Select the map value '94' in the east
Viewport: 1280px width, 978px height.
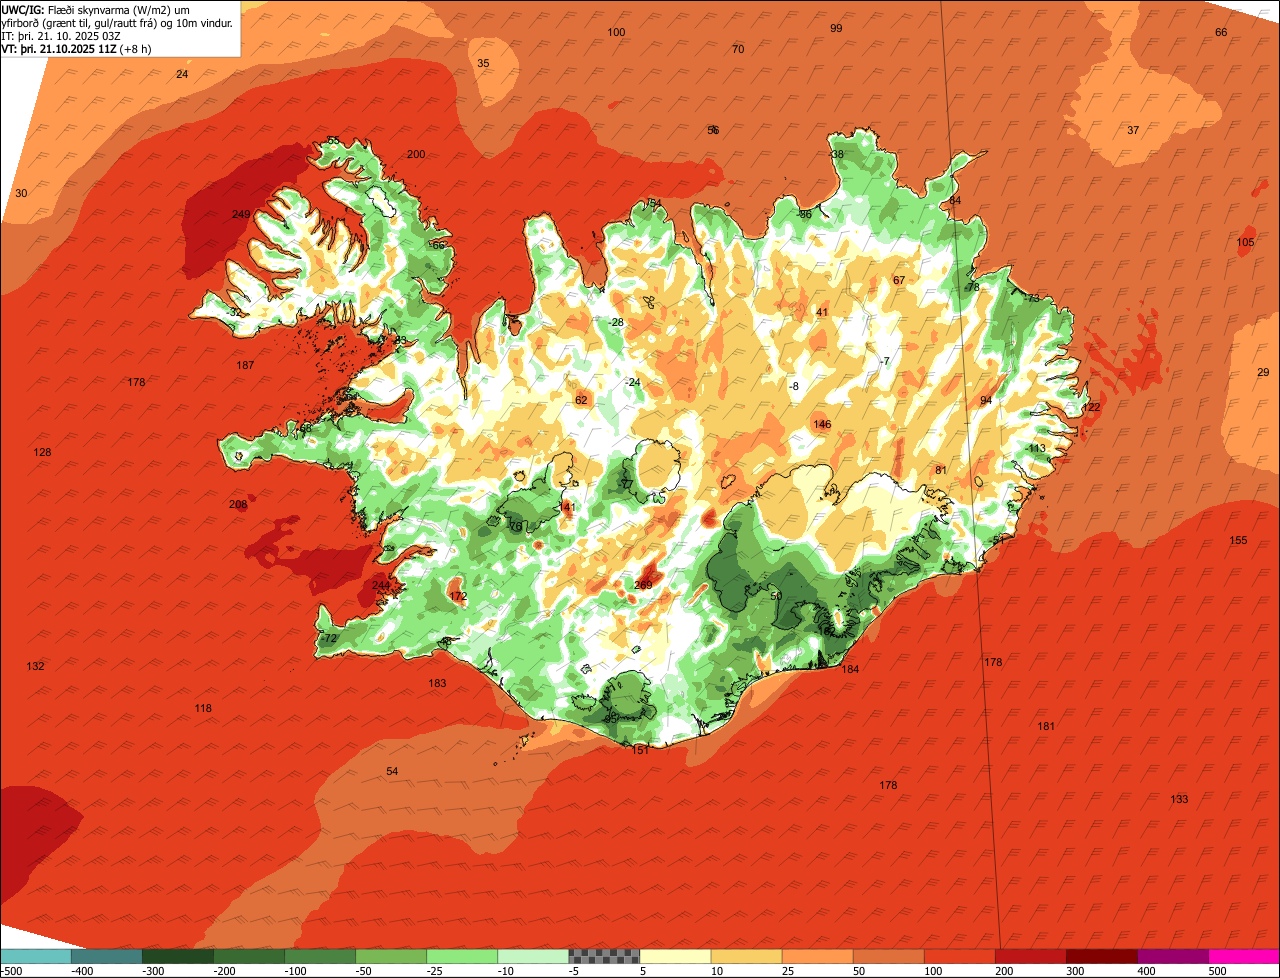click(x=986, y=400)
